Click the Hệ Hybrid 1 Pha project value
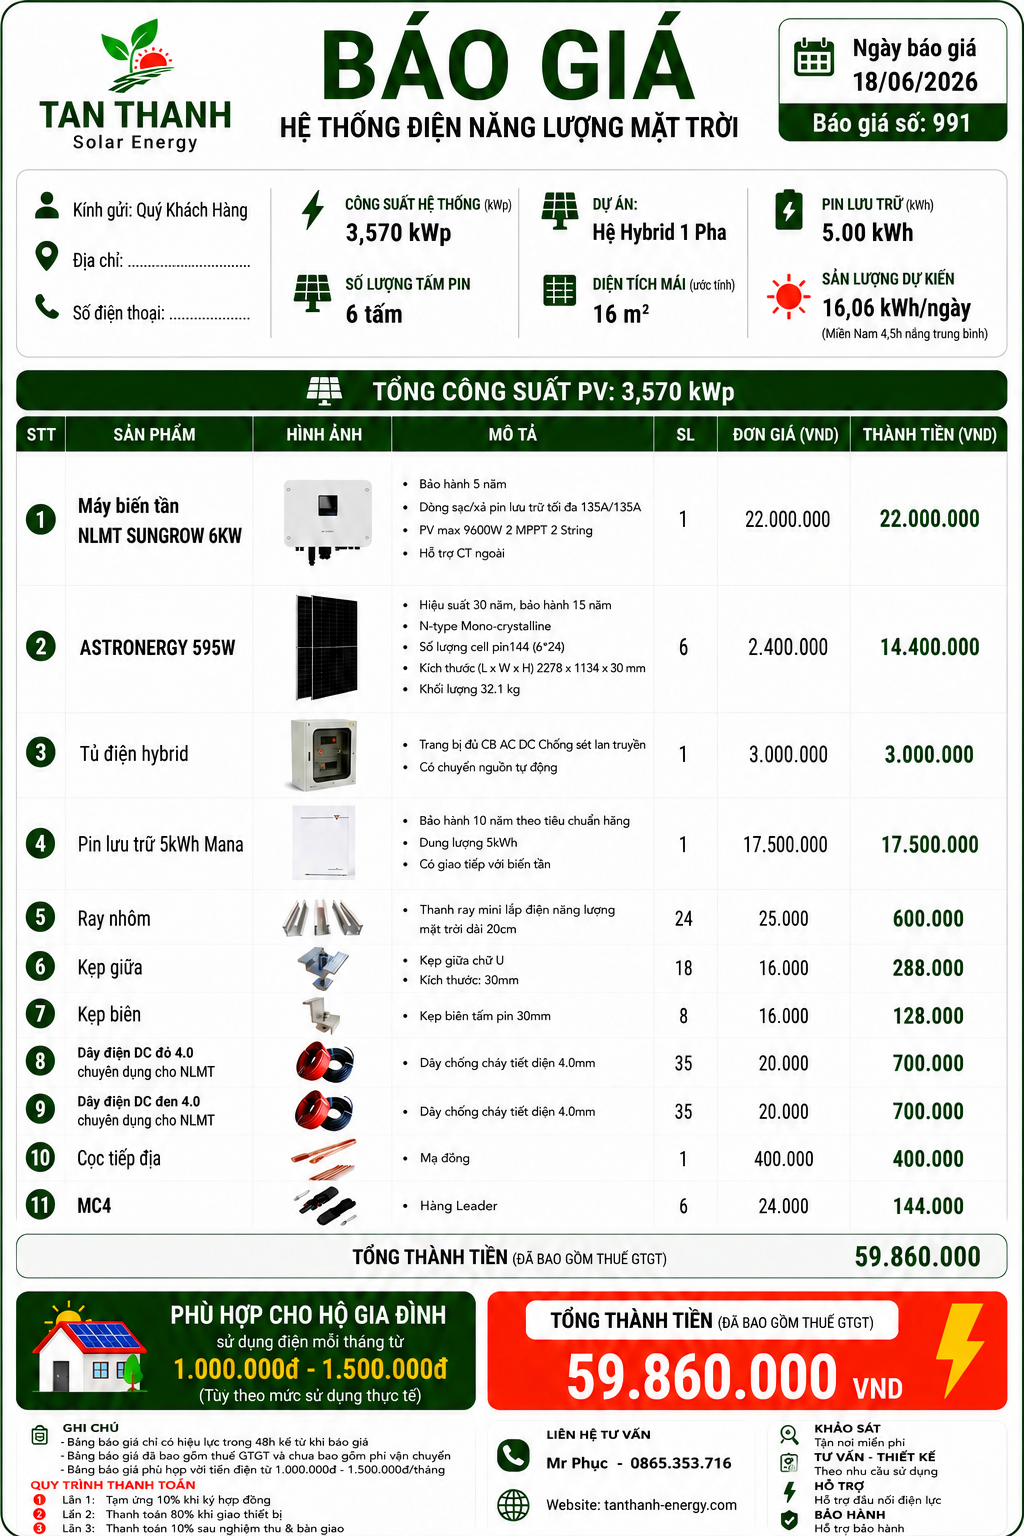This screenshot has width=1024, height=1536. 659,233
